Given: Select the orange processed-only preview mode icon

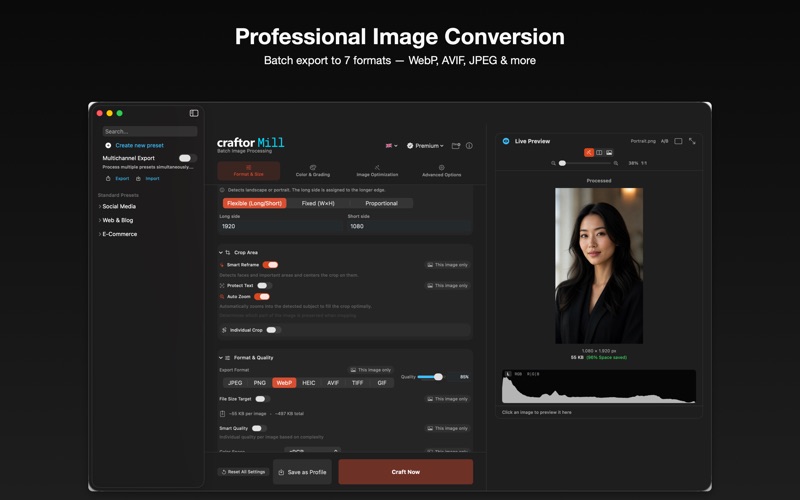Looking at the screenshot, I should click(589, 153).
